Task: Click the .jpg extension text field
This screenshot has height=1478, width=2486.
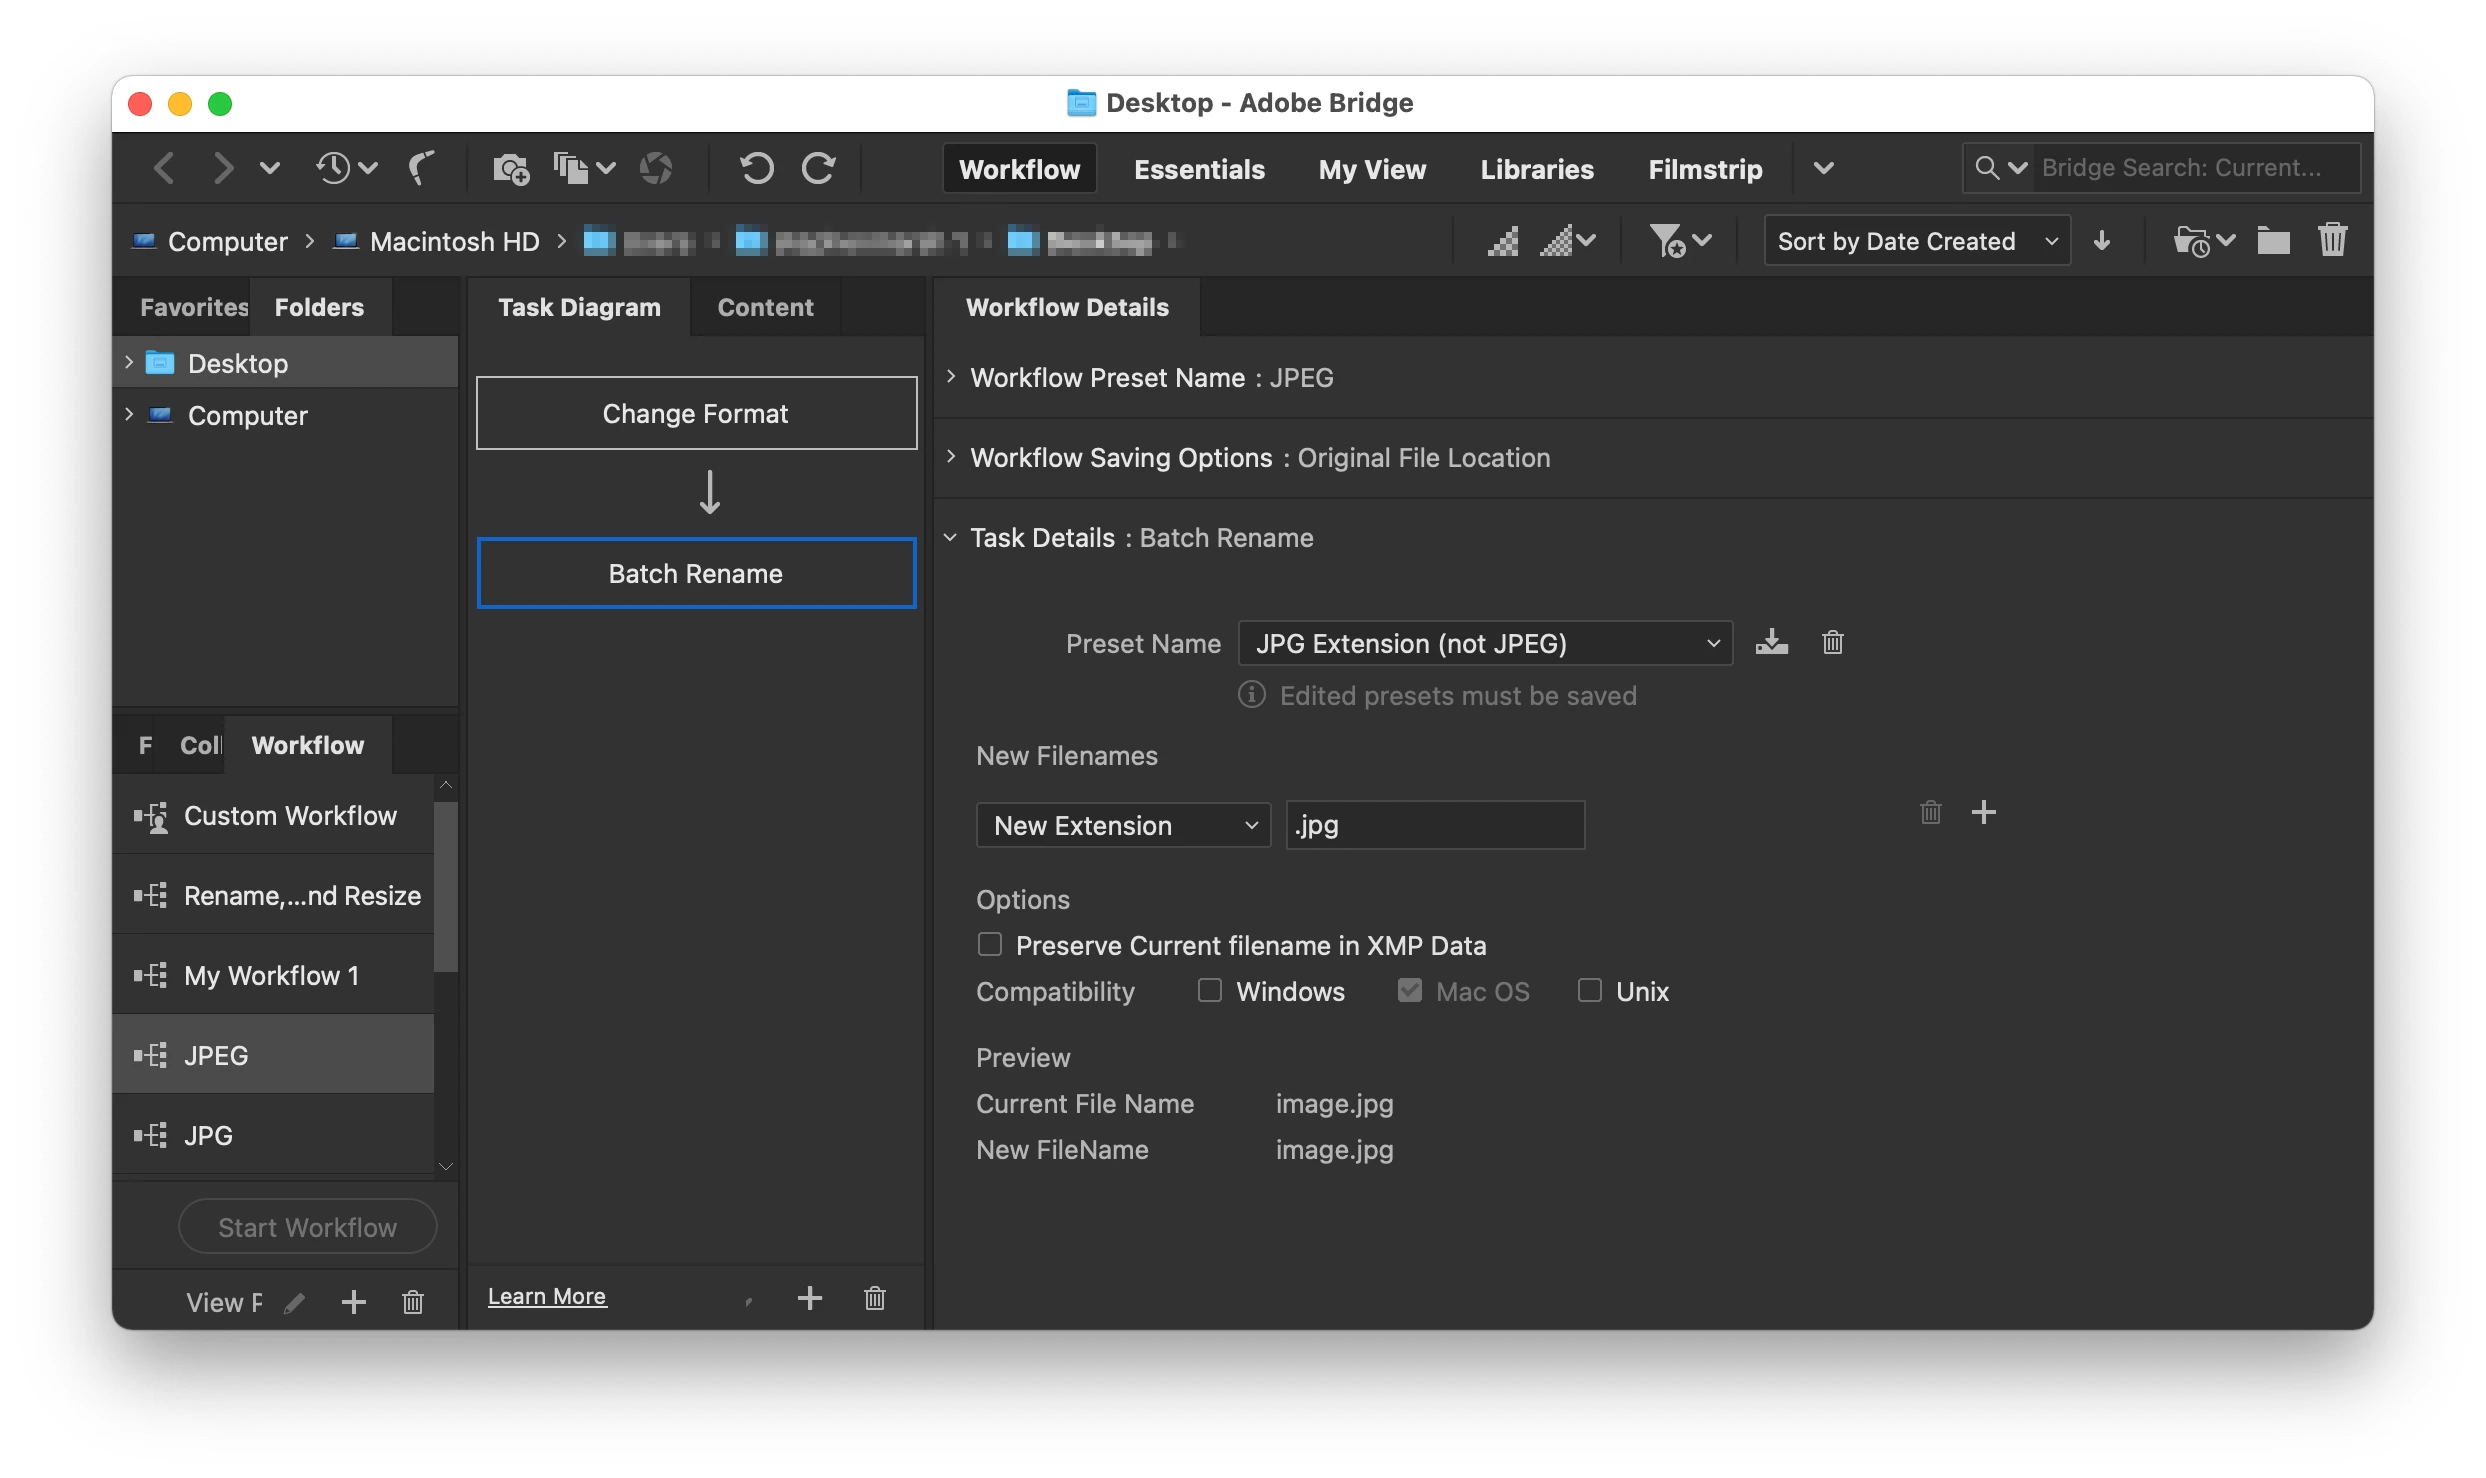Action: 1435,825
